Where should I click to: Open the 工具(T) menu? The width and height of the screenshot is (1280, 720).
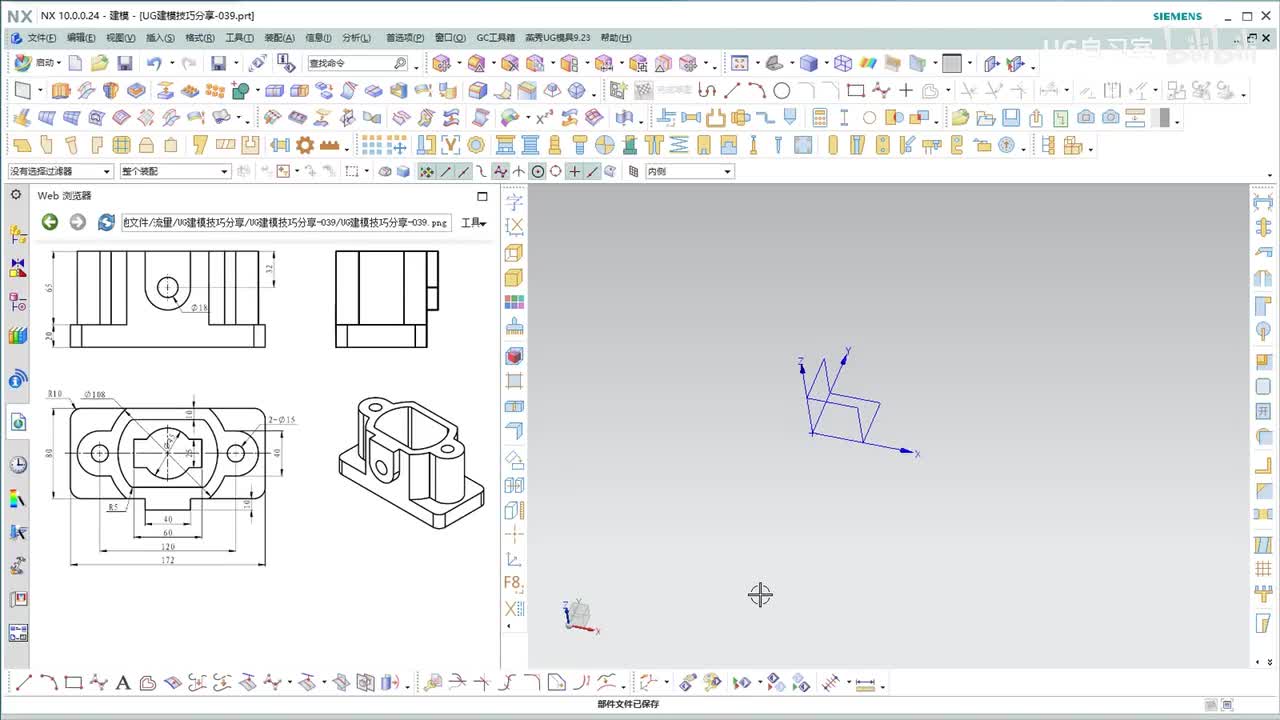coord(240,38)
